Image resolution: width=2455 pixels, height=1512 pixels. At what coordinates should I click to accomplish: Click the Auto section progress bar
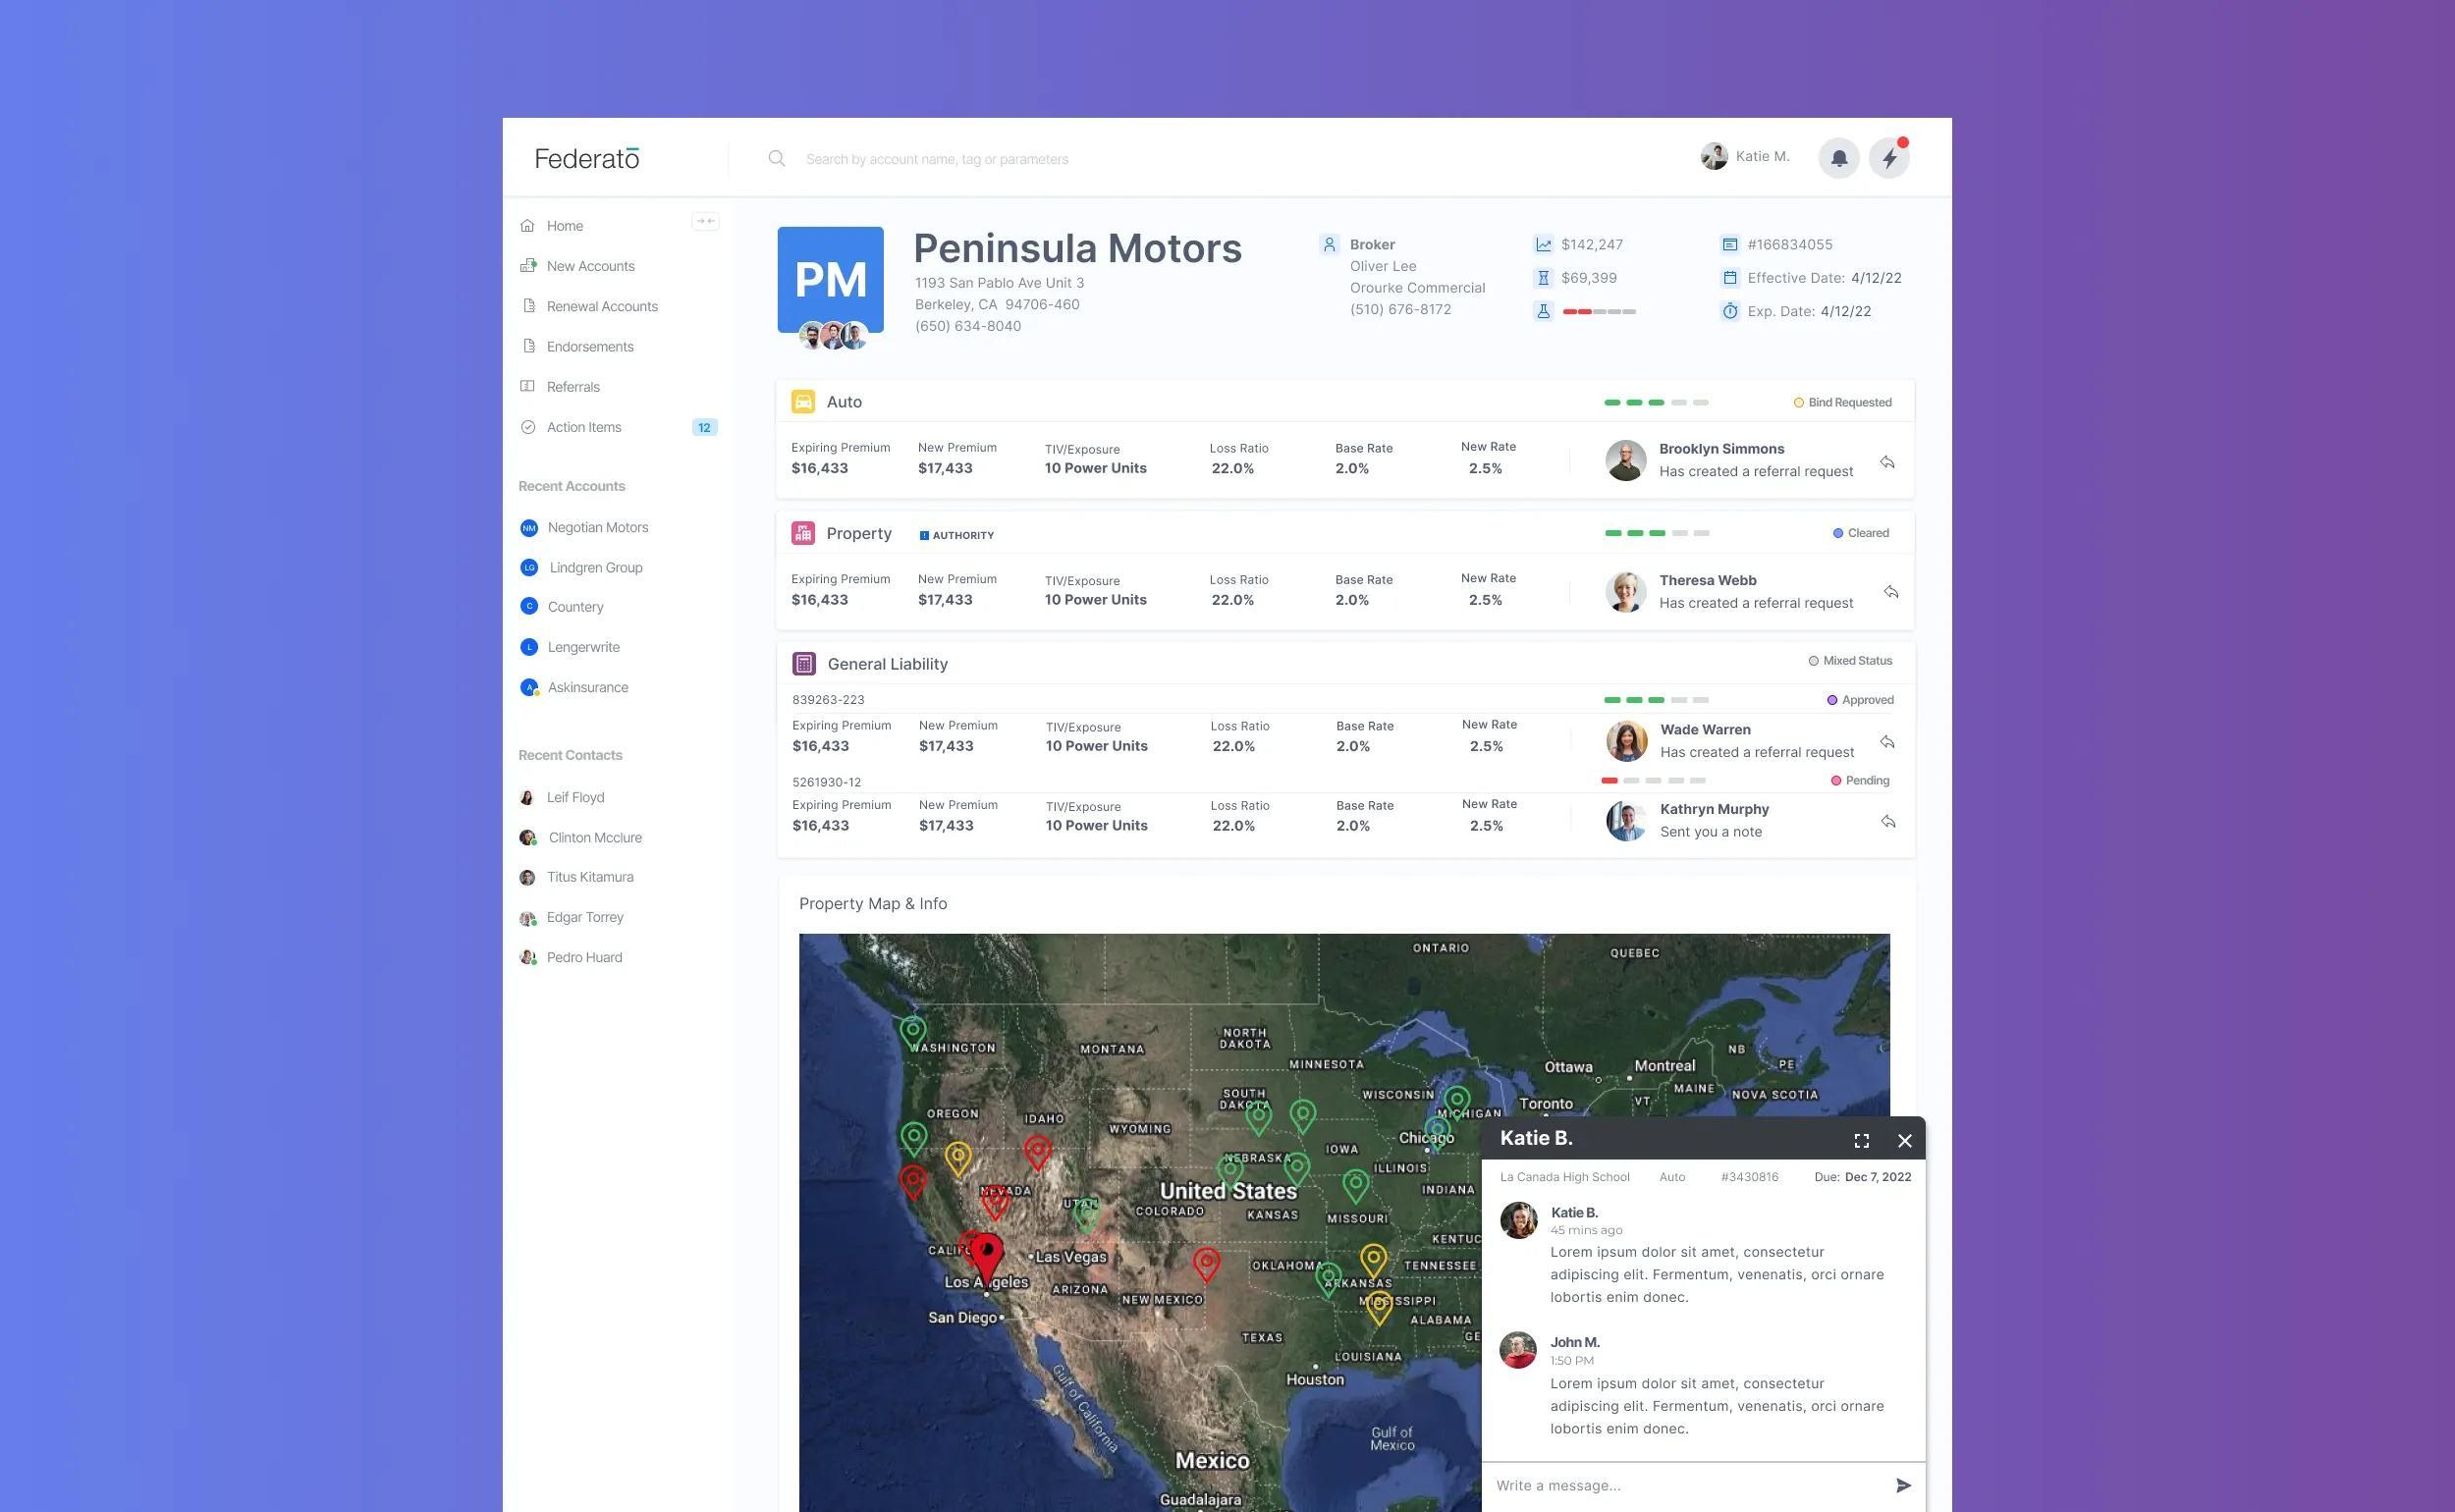tap(1655, 402)
